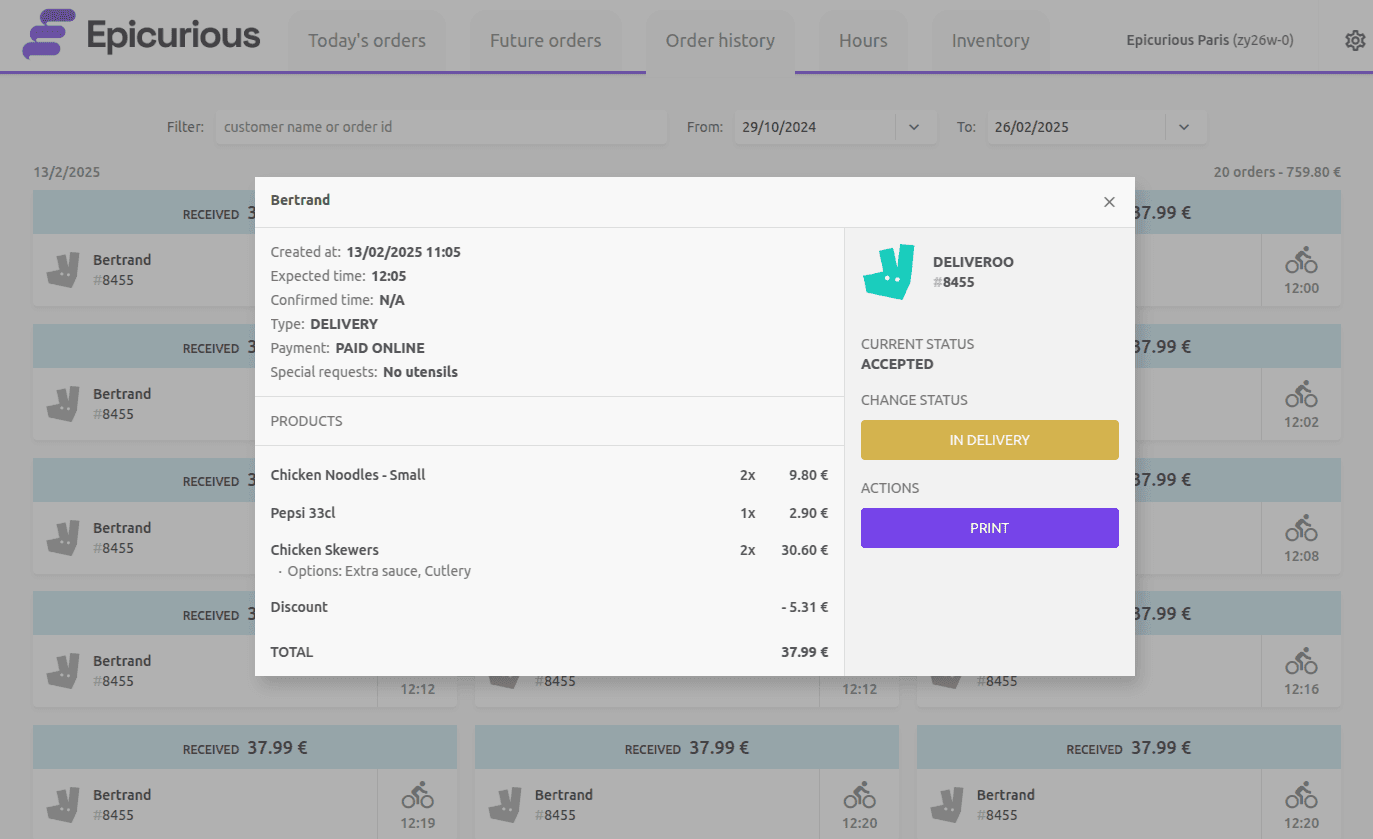The height and width of the screenshot is (839, 1373).
Task: Open the Inventory tab
Action: [x=990, y=41]
